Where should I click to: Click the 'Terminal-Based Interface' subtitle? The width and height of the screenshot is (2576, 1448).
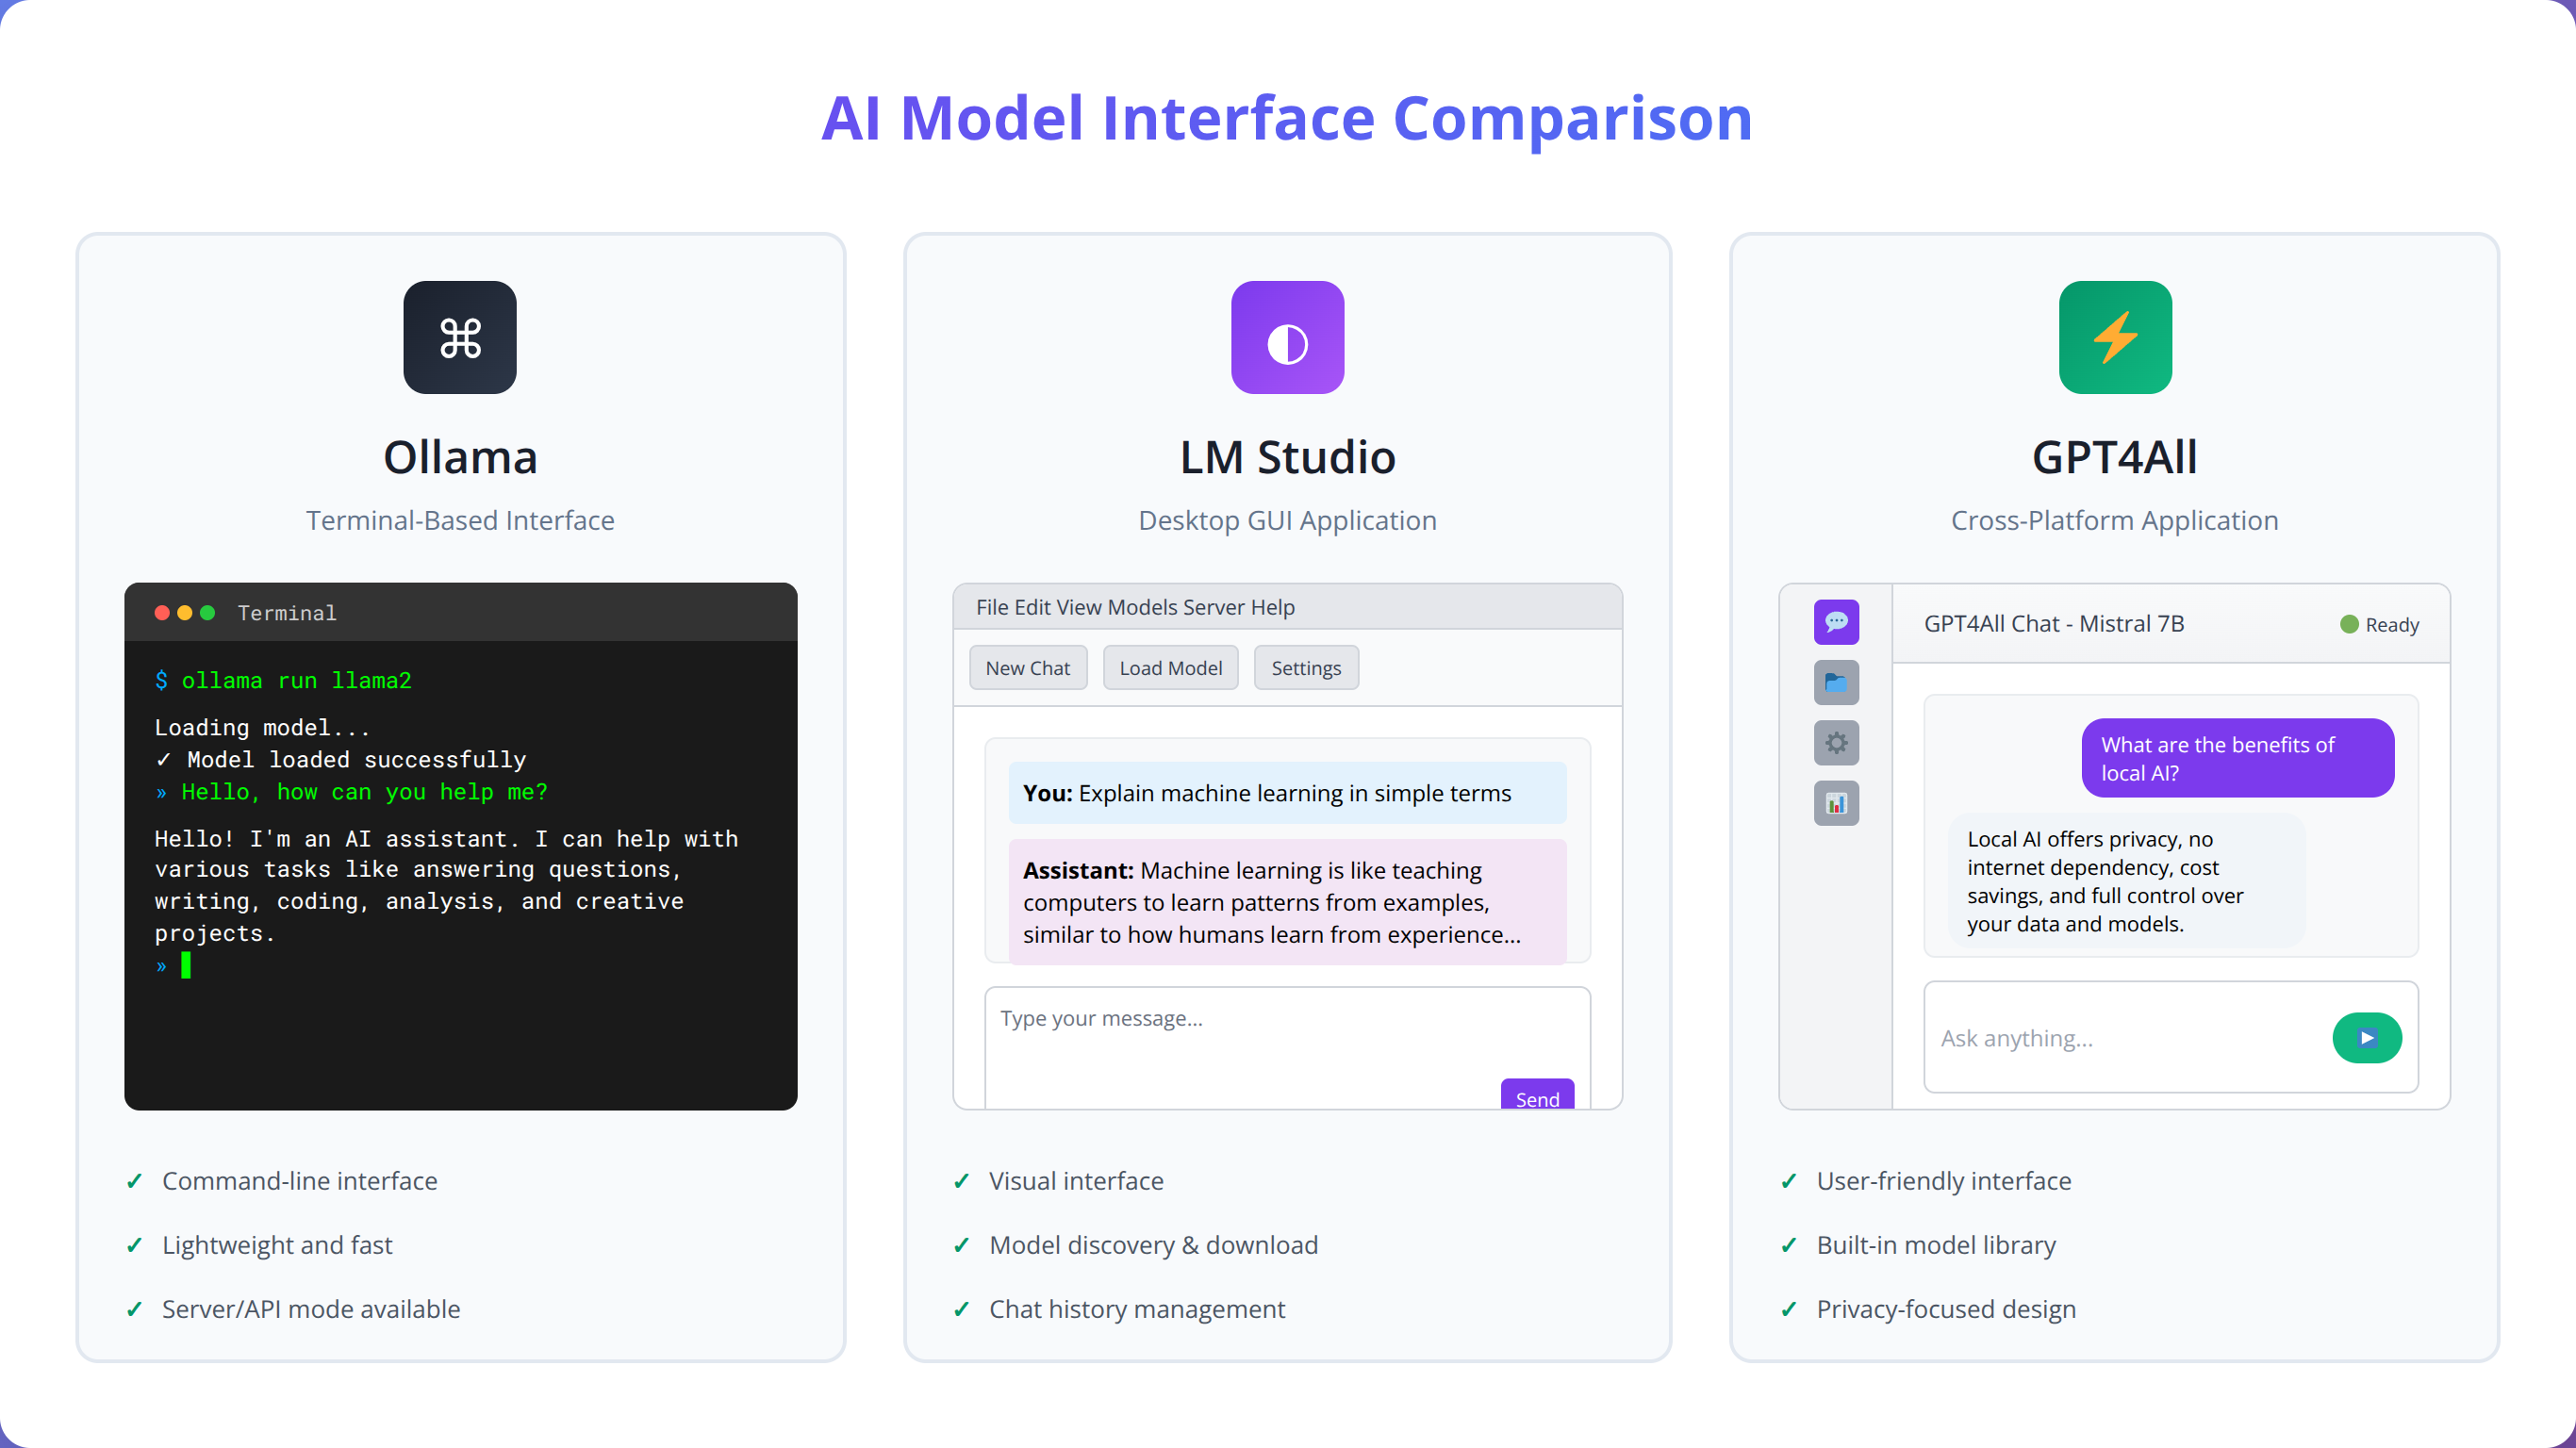[460, 520]
